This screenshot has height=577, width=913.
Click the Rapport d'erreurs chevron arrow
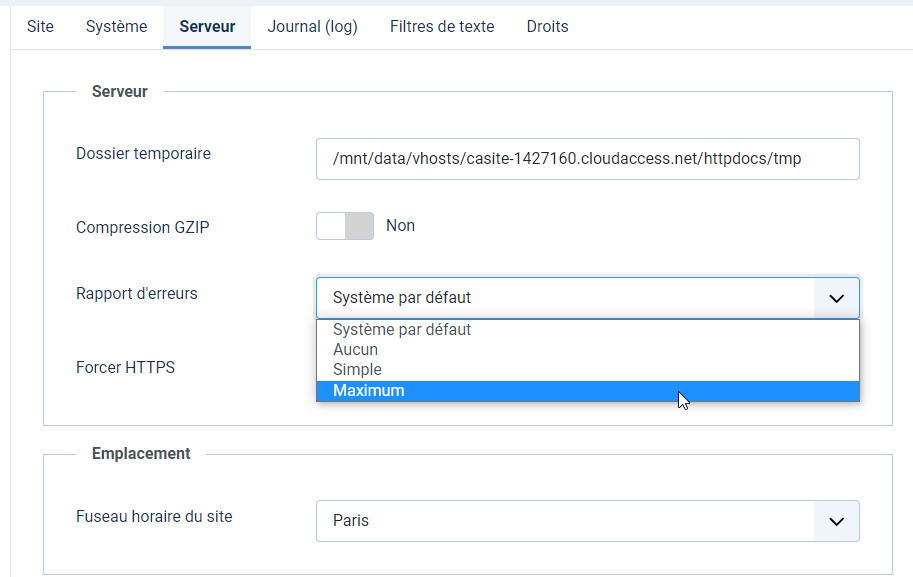(837, 298)
